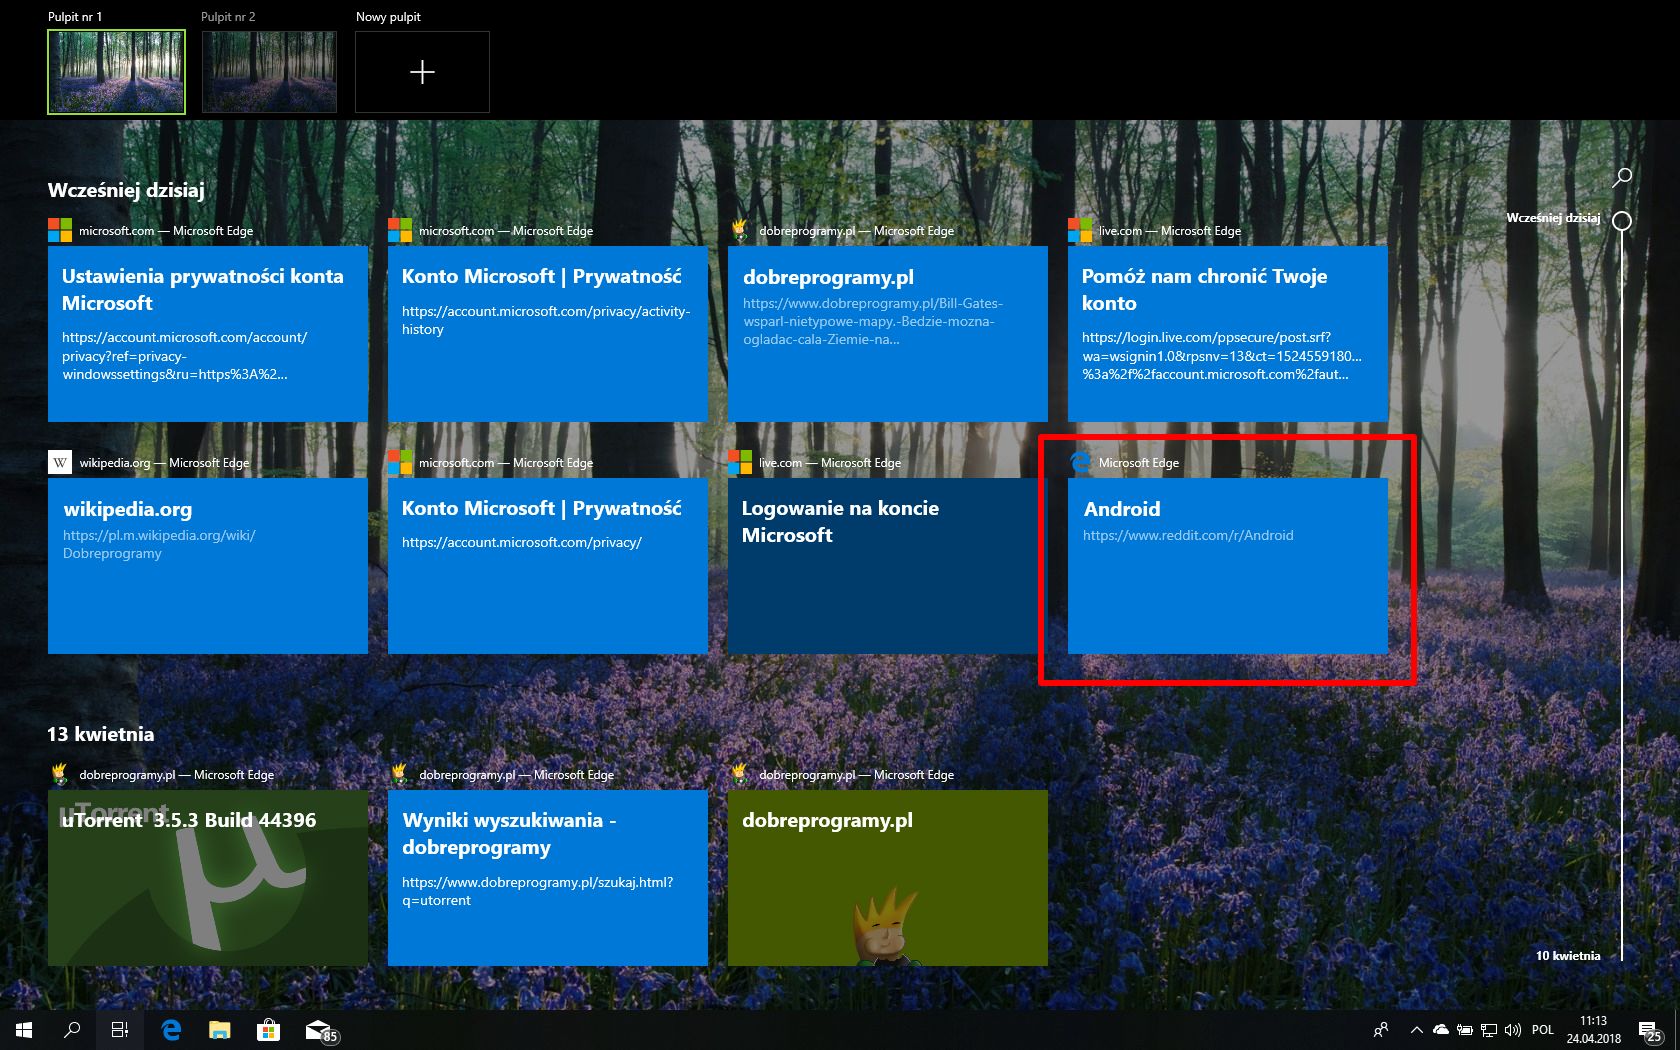Click the login.live.com ppsecure URL text
This screenshot has height=1050, width=1680.
pyautogui.click(x=1221, y=356)
